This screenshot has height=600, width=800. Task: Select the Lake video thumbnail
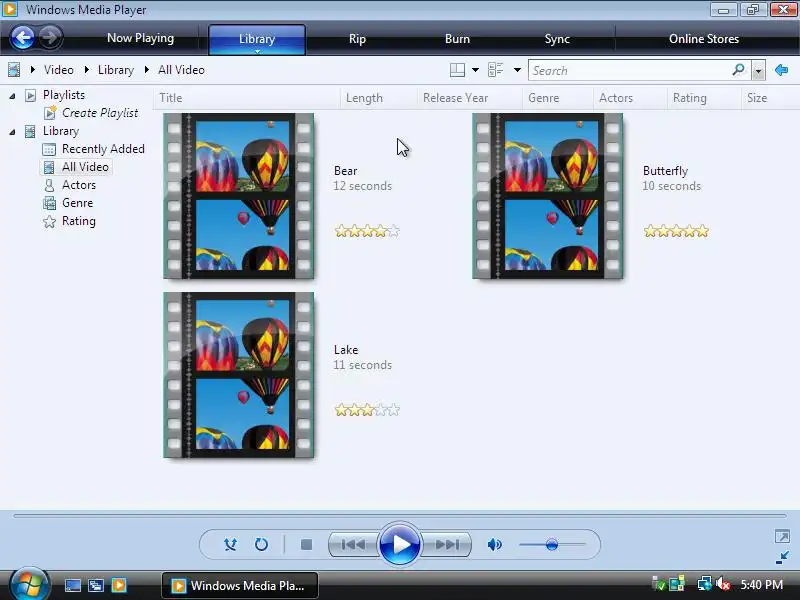(239, 375)
